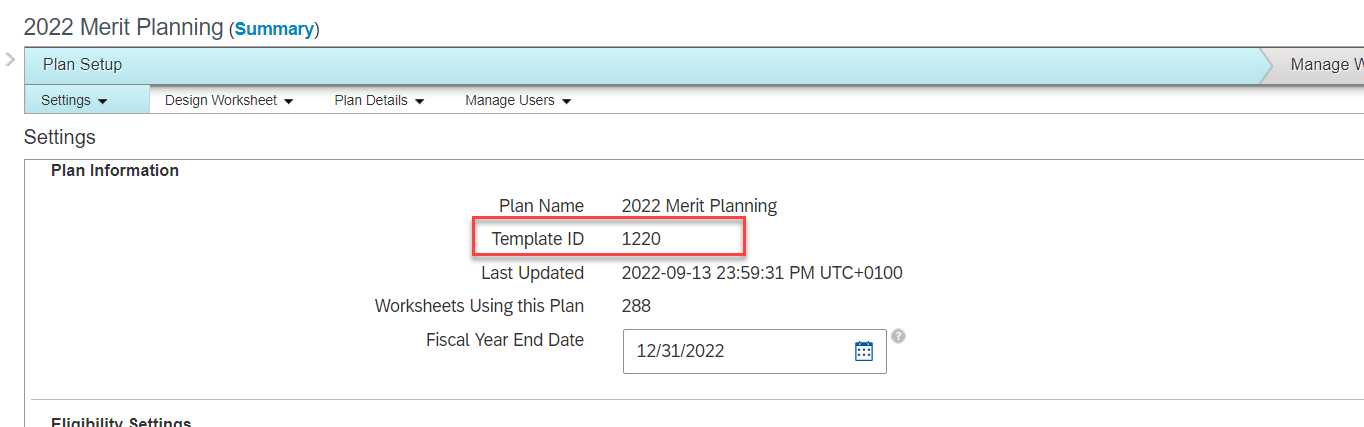Viewport: 1364px width, 427px height.
Task: Open the Summary link
Action: point(274,29)
